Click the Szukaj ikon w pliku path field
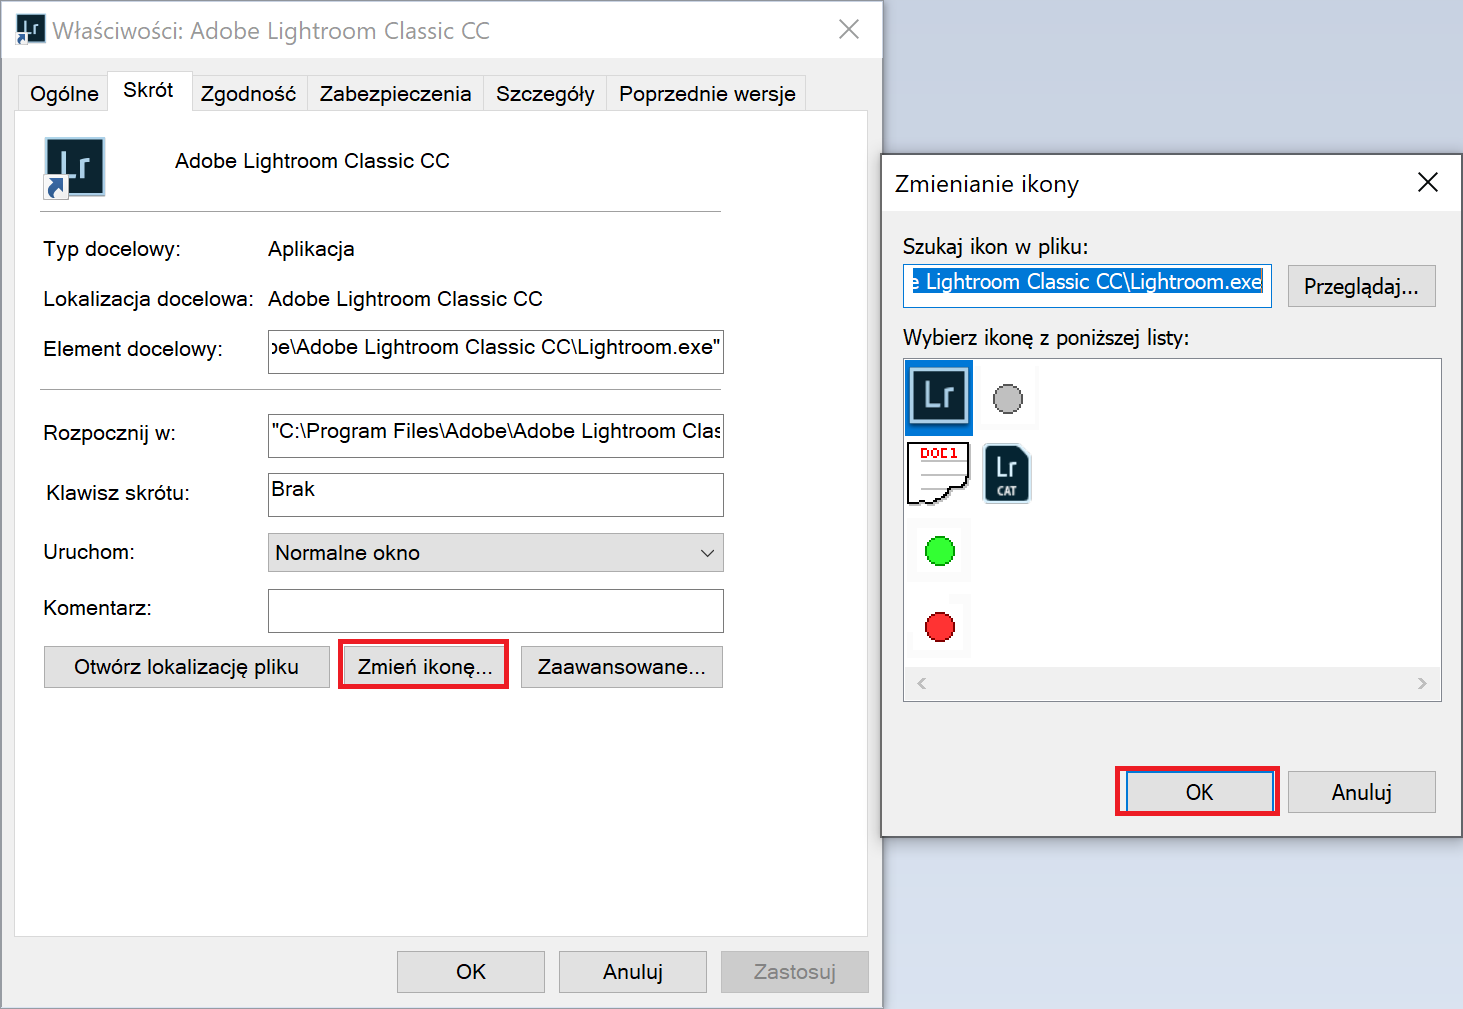This screenshot has height=1009, width=1463. [1087, 284]
